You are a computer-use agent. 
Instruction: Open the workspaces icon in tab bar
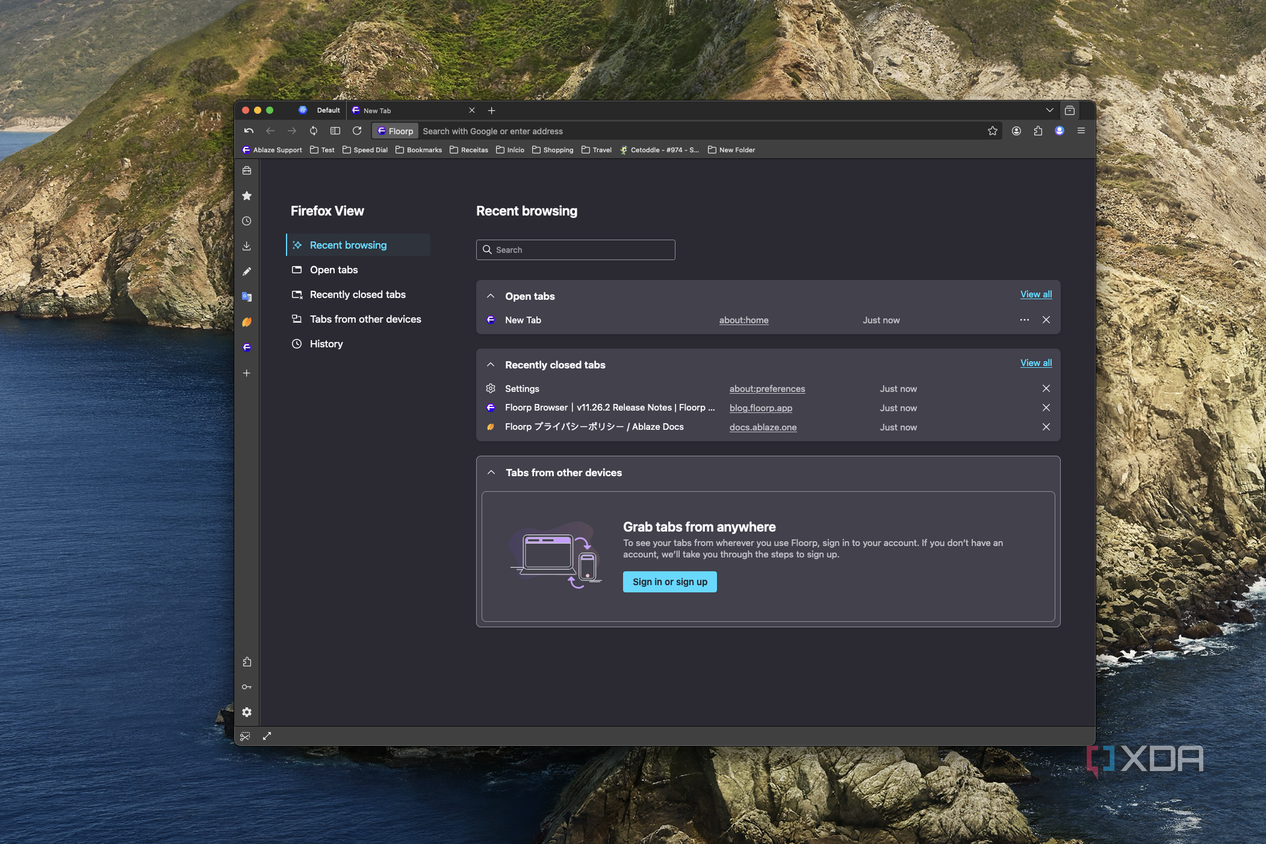[1070, 110]
